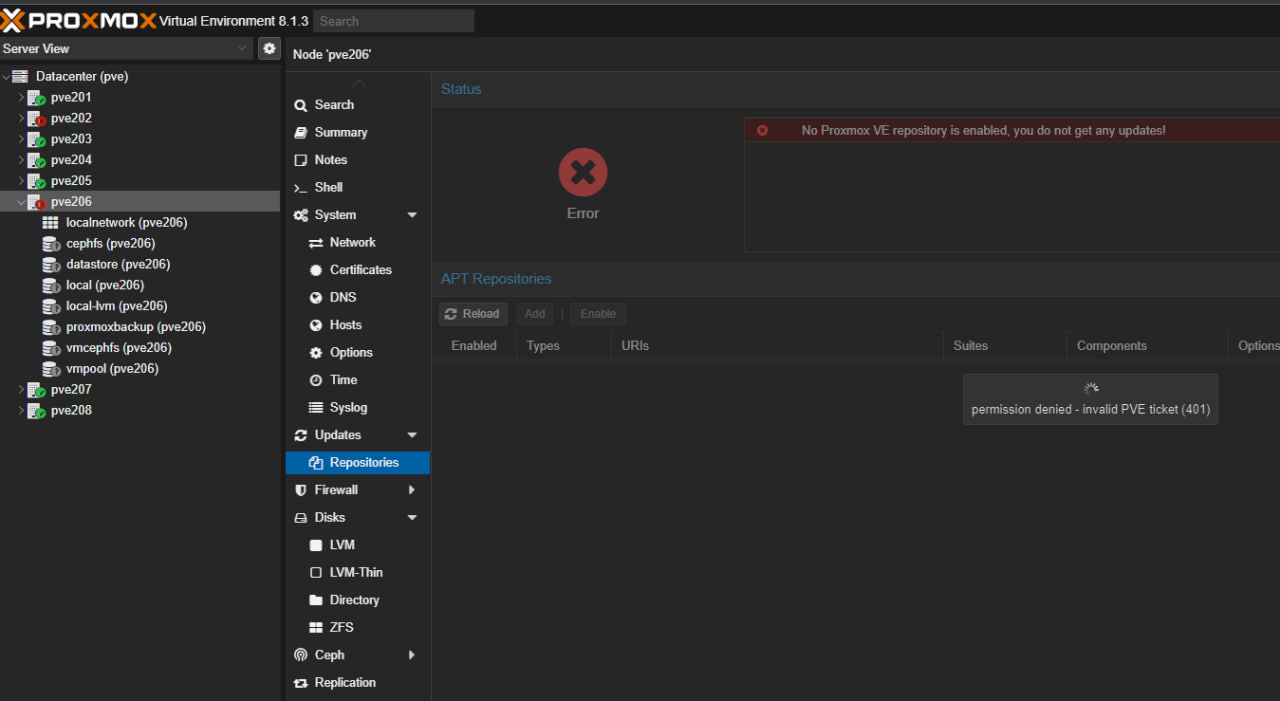This screenshot has height=701, width=1280.
Task: Select the pve204 node label
Action: (71, 161)
